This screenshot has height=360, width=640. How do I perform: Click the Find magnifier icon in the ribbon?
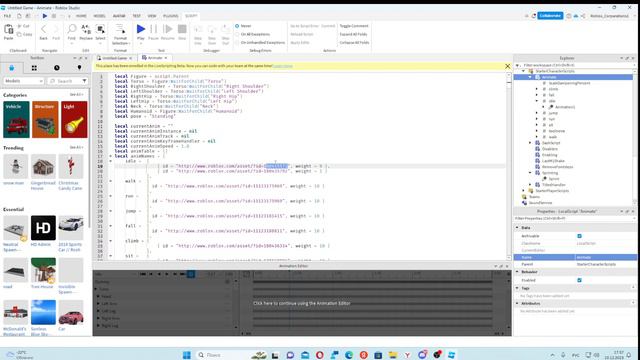point(72,29)
